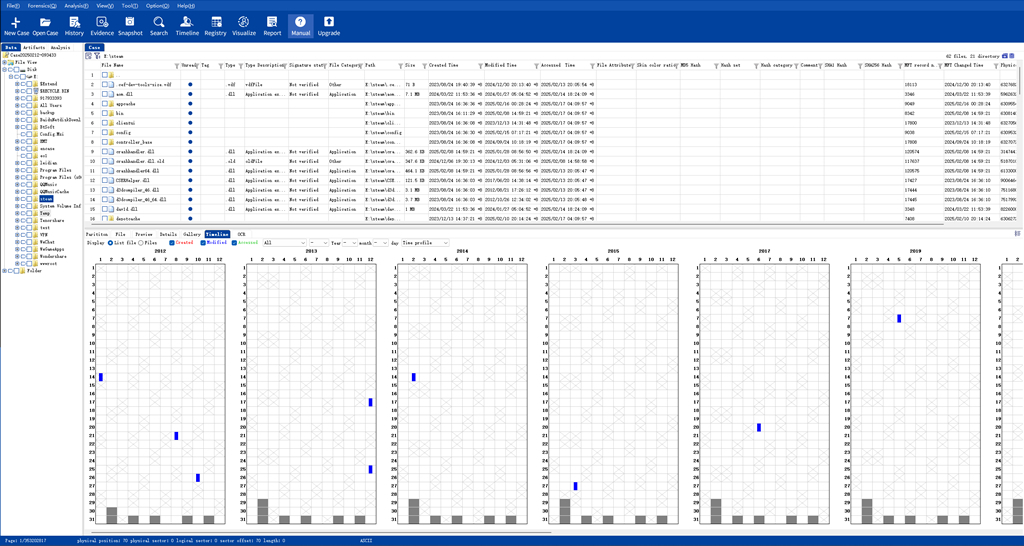Click the Path column filter icon
1024x546 pixels.
click(400, 66)
